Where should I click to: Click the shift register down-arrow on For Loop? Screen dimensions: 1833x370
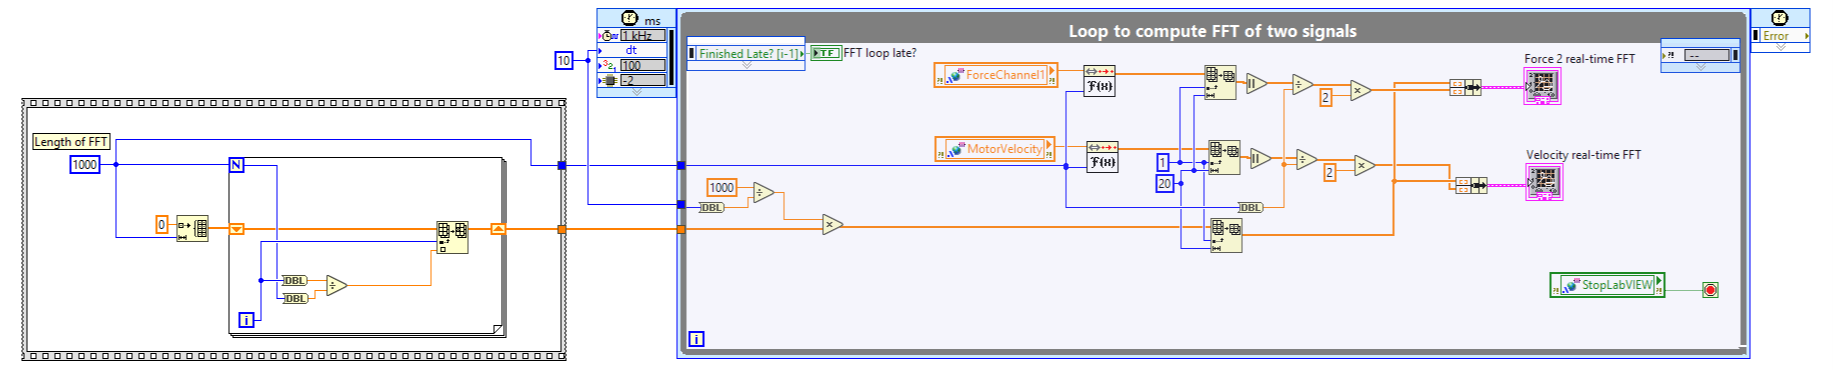tap(237, 229)
